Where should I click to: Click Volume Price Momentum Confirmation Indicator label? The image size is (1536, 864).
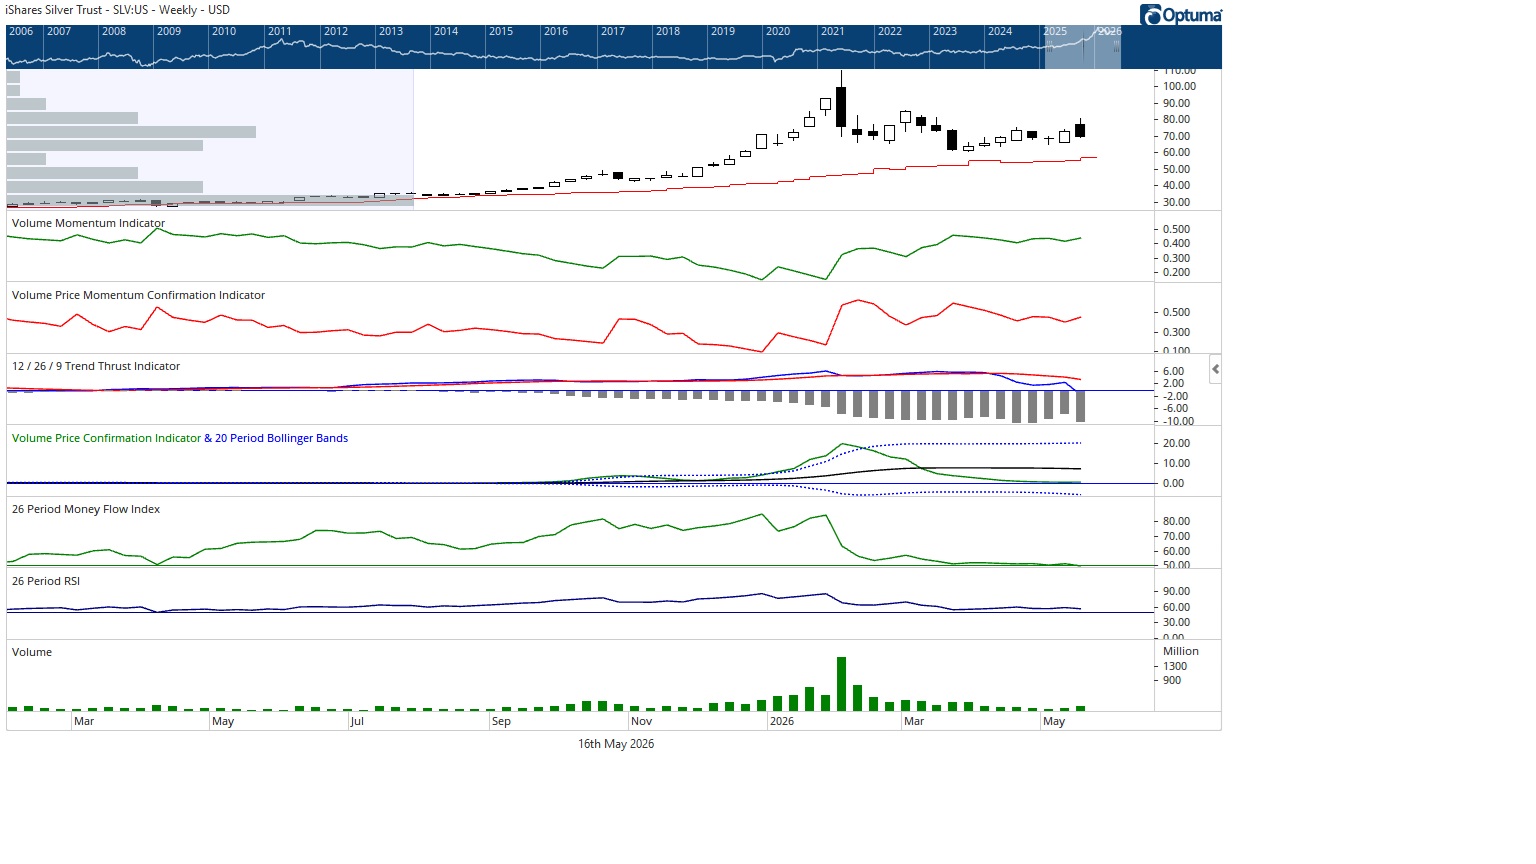(x=138, y=295)
